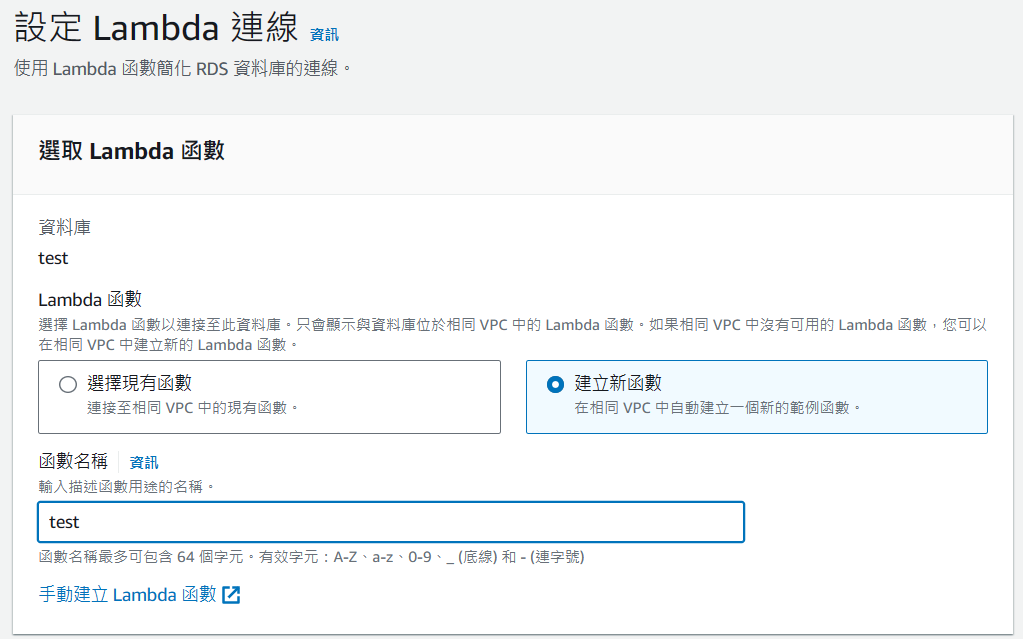Click the Lambda 函數 field label
1023x639 pixels.
tap(90, 300)
